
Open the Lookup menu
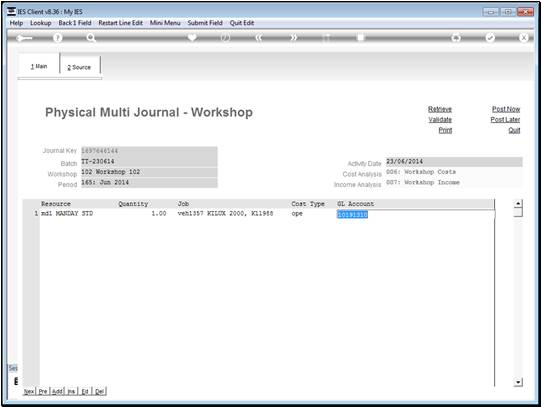coord(41,23)
